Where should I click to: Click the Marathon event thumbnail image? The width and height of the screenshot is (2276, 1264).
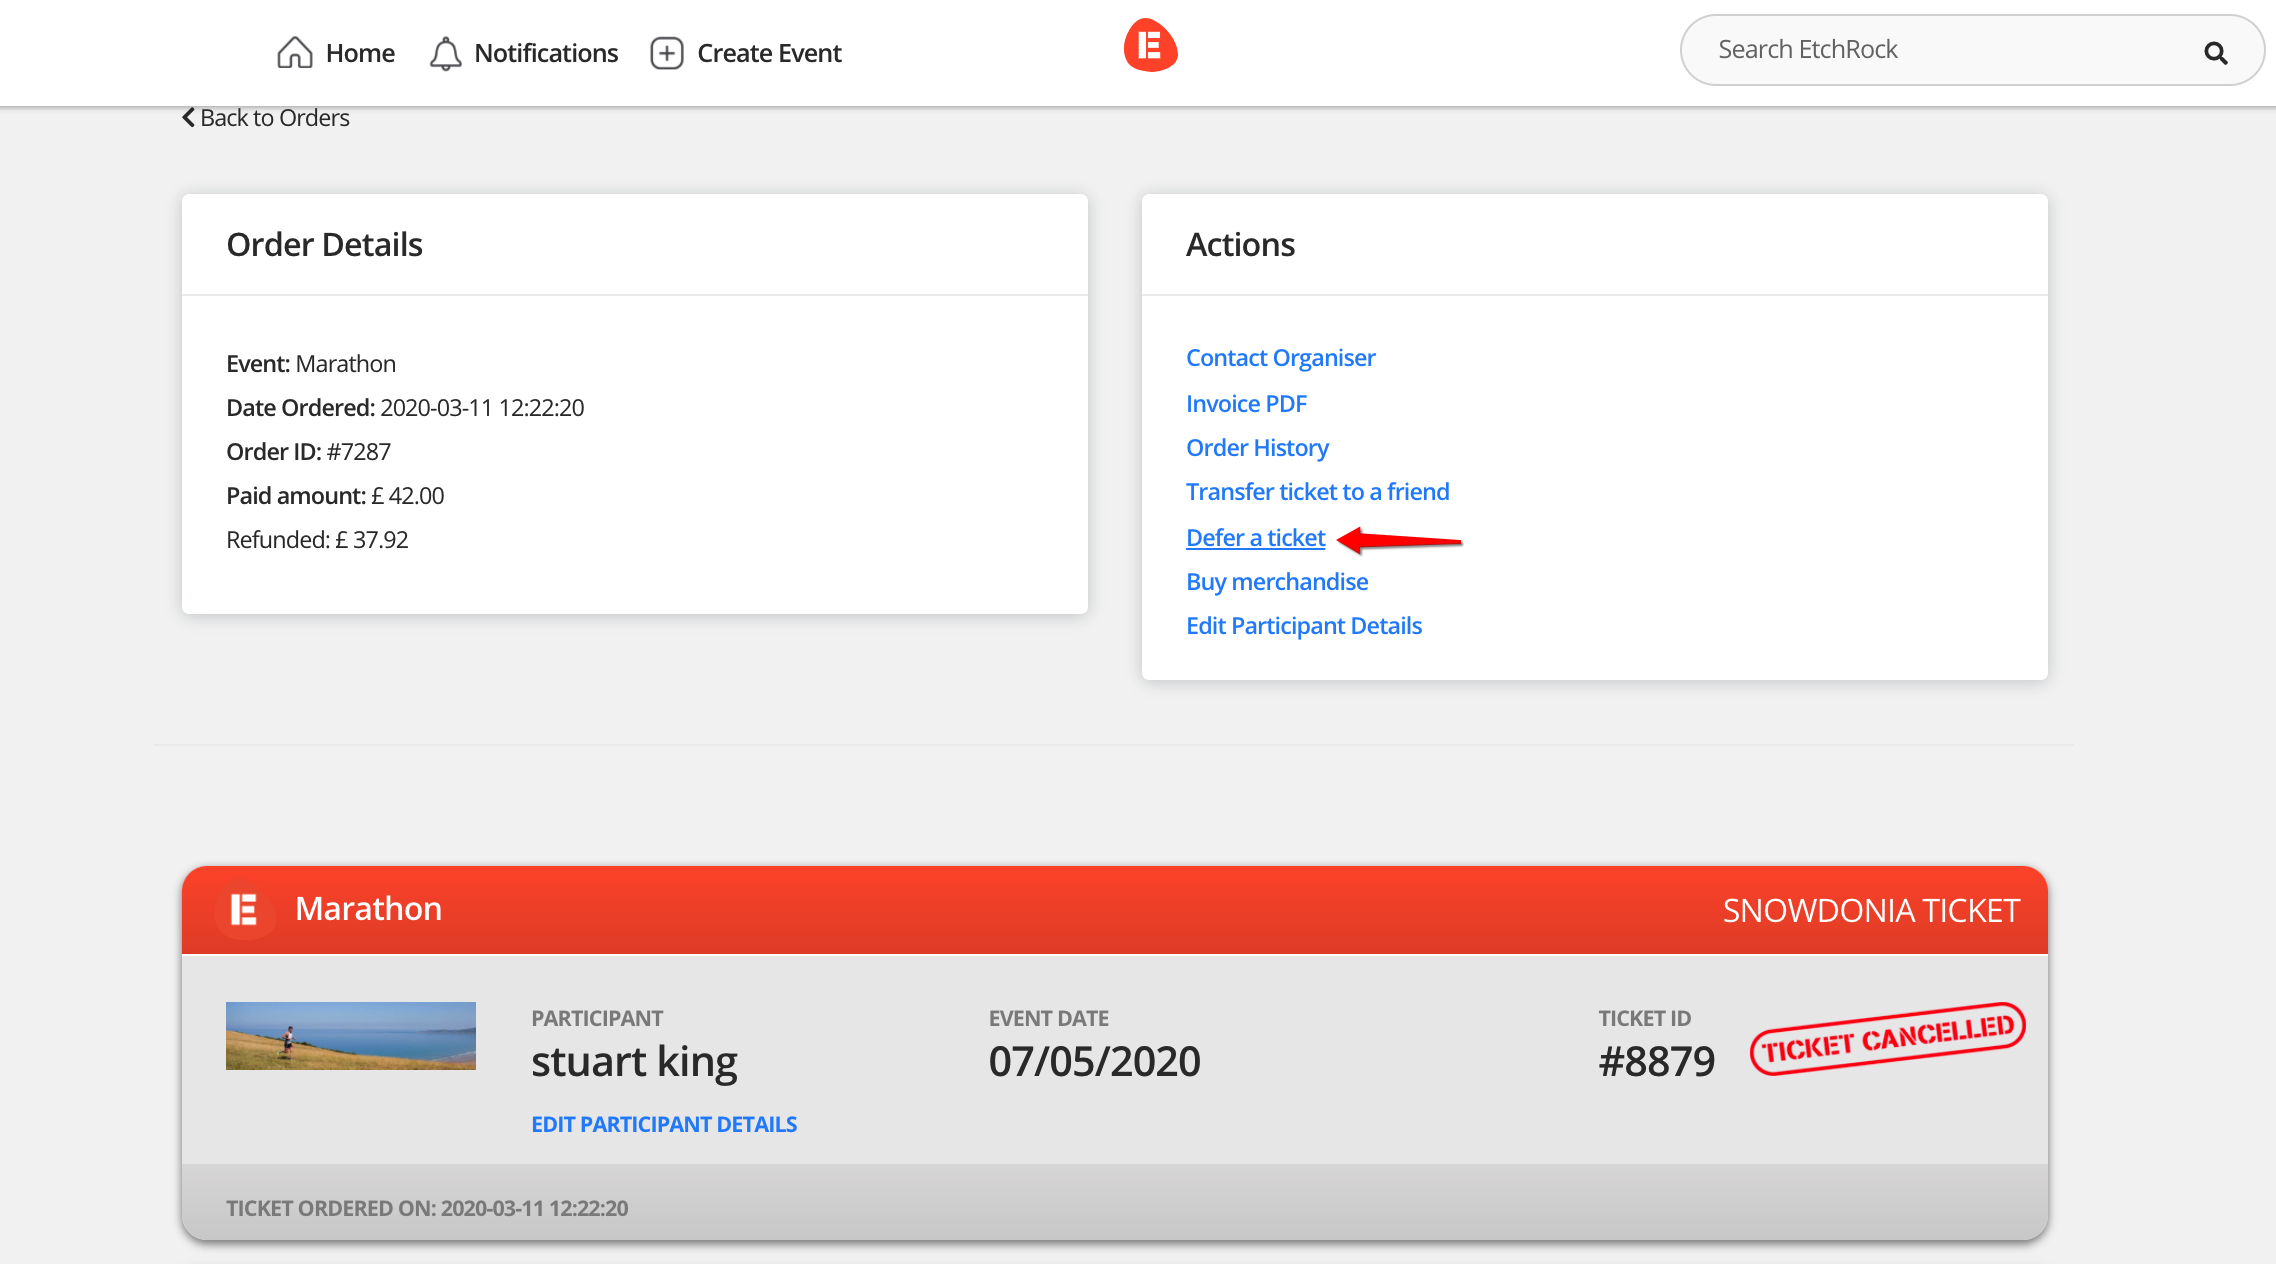point(350,1036)
